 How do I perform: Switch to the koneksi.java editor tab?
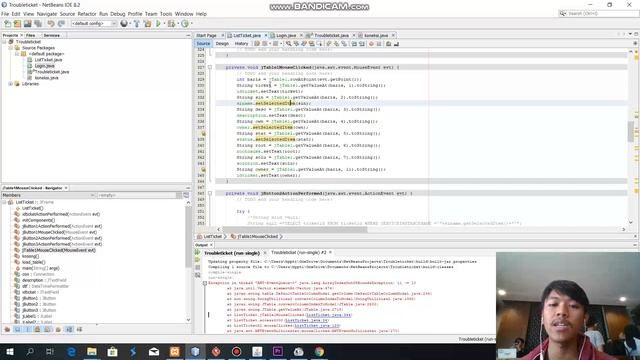[376, 36]
